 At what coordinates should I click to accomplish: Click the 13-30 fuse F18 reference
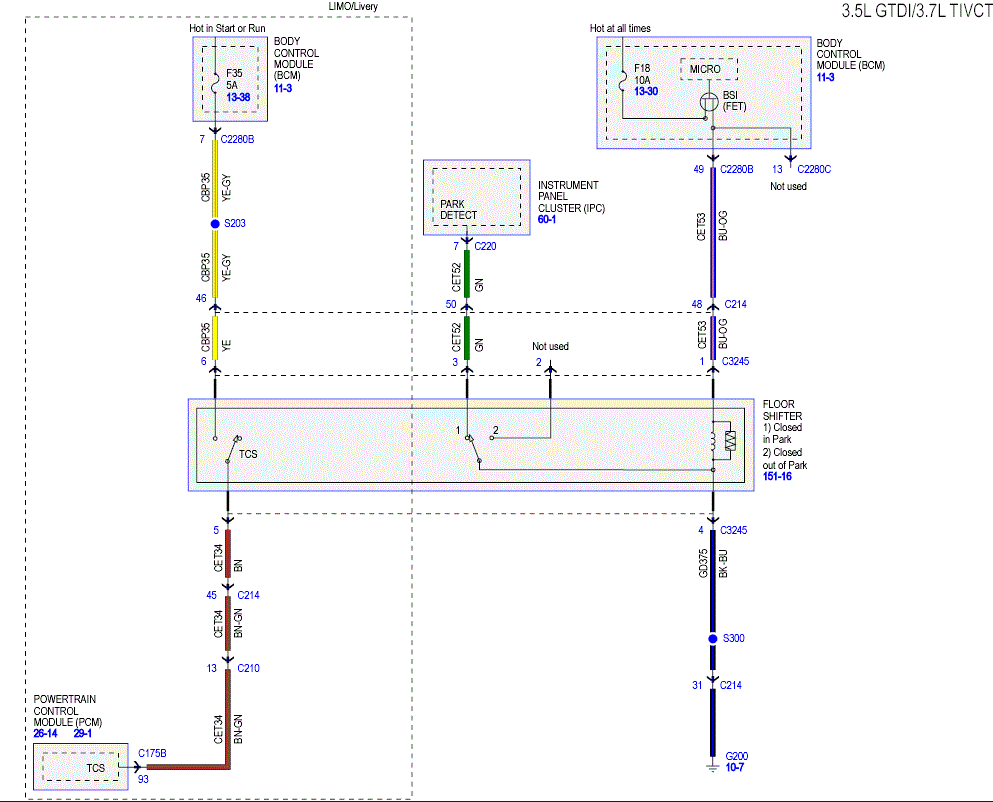pos(646,91)
